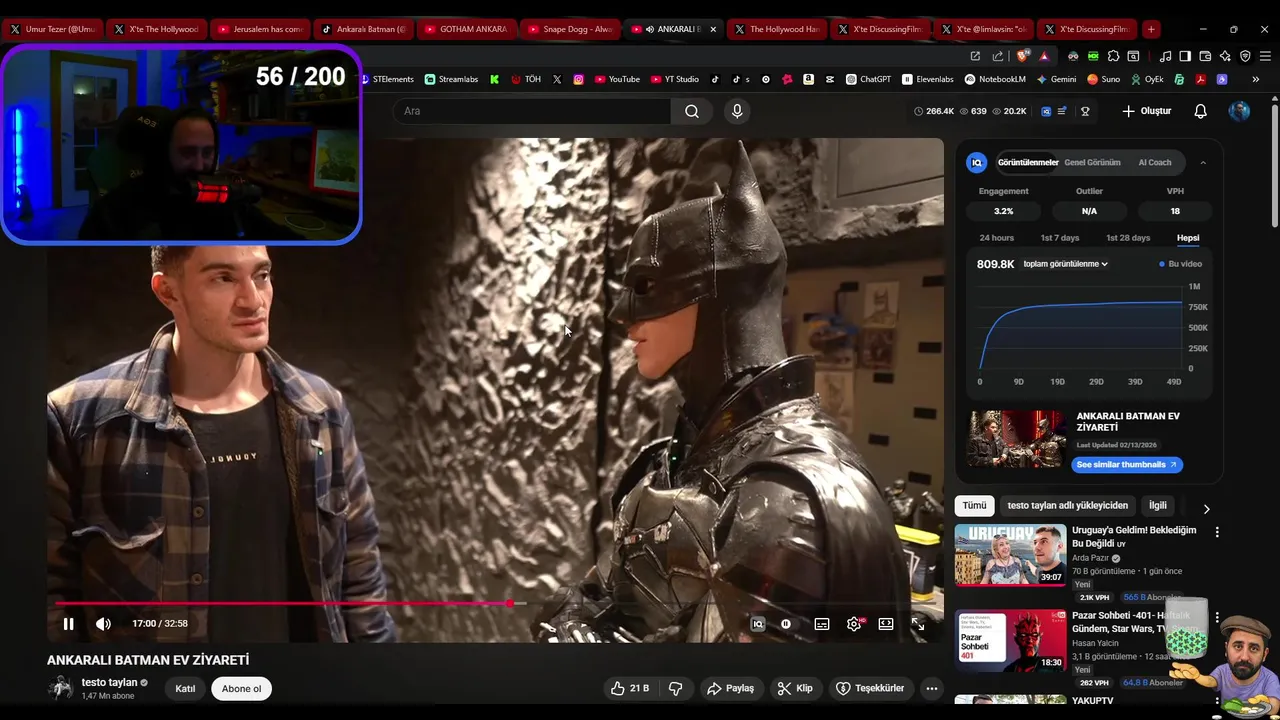Open the player settings gear
The height and width of the screenshot is (720, 1280).
pyautogui.click(x=854, y=624)
